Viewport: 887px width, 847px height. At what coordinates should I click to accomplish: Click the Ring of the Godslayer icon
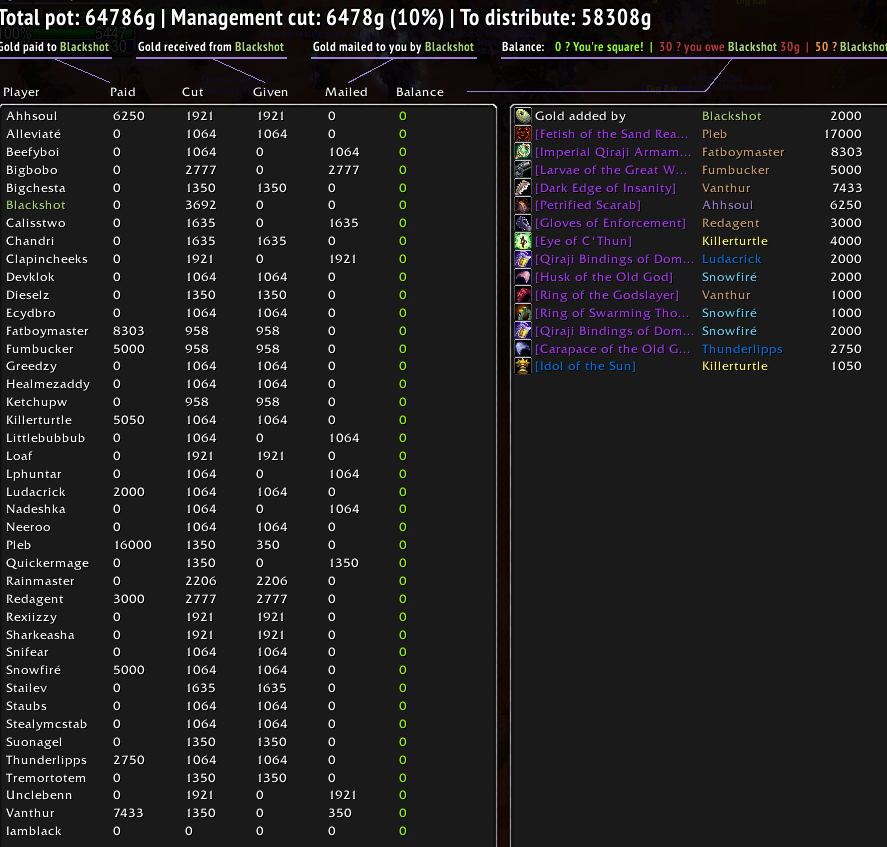(523, 295)
